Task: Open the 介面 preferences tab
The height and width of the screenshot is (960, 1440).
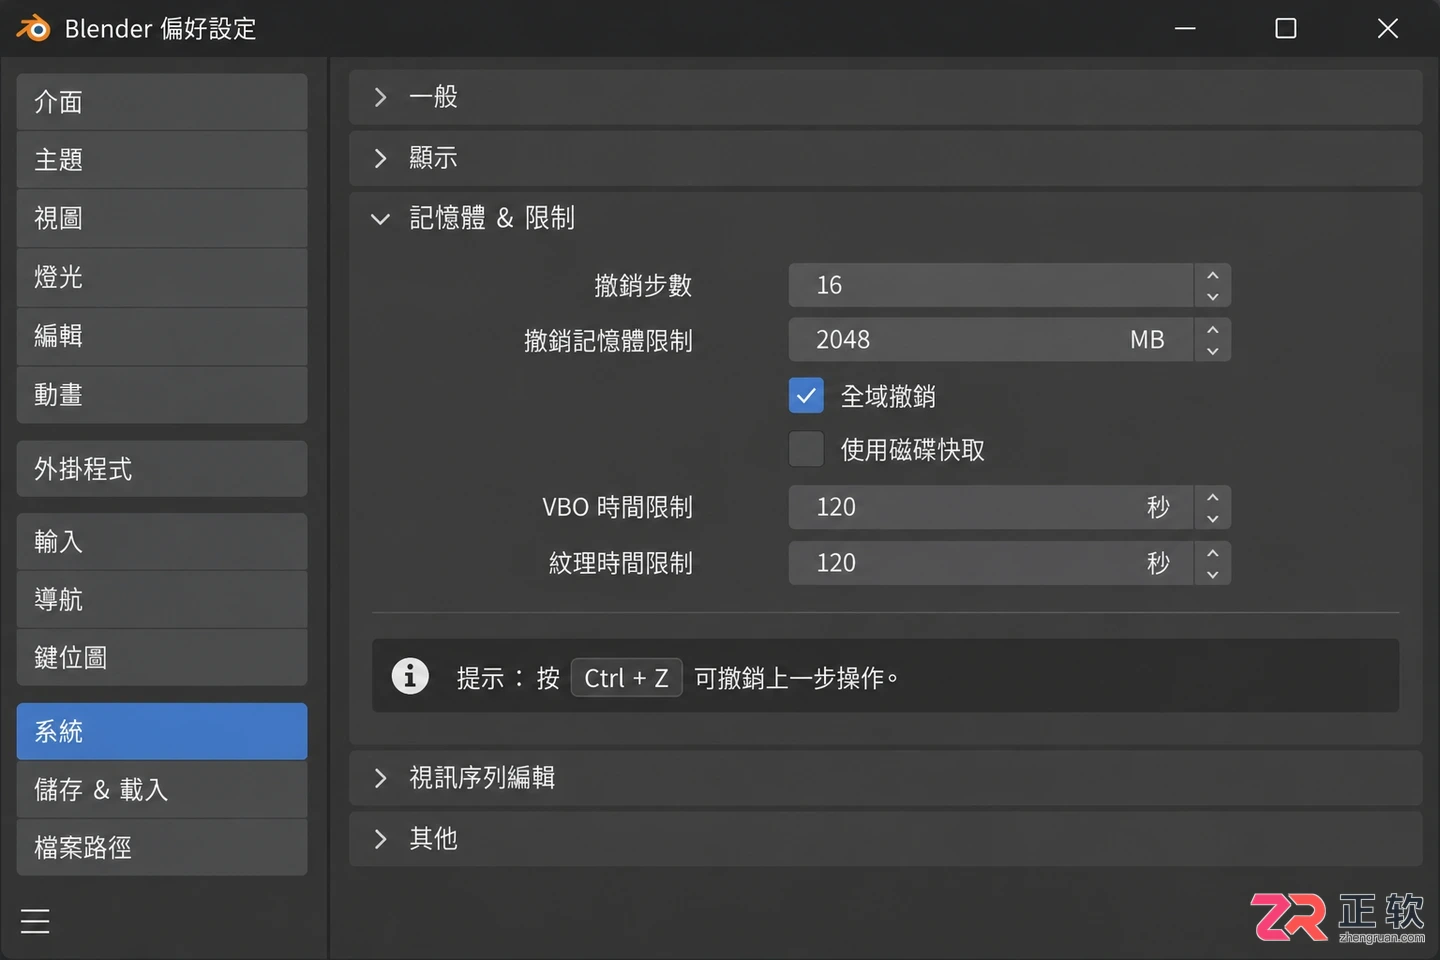Action: coord(162,102)
